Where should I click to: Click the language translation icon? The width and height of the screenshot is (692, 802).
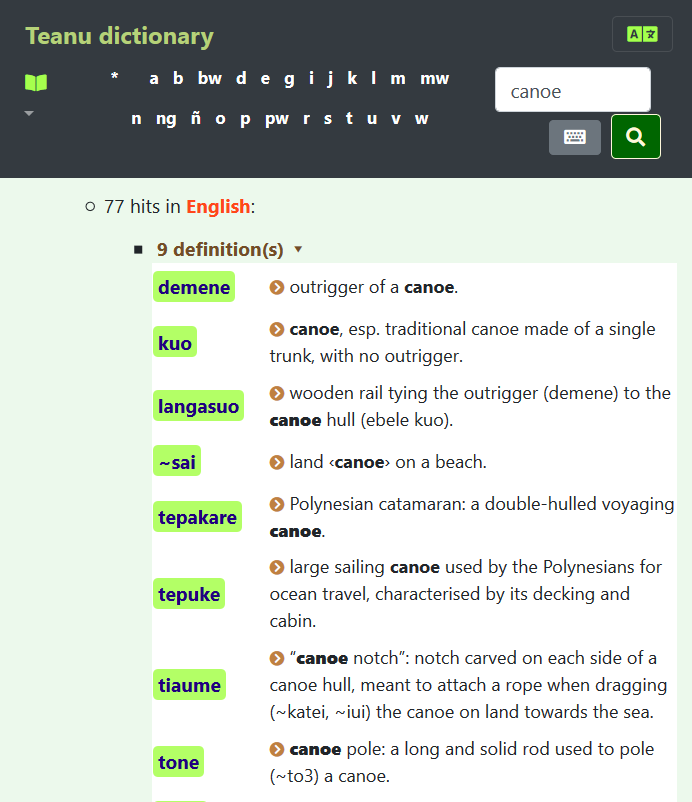[x=642, y=34]
